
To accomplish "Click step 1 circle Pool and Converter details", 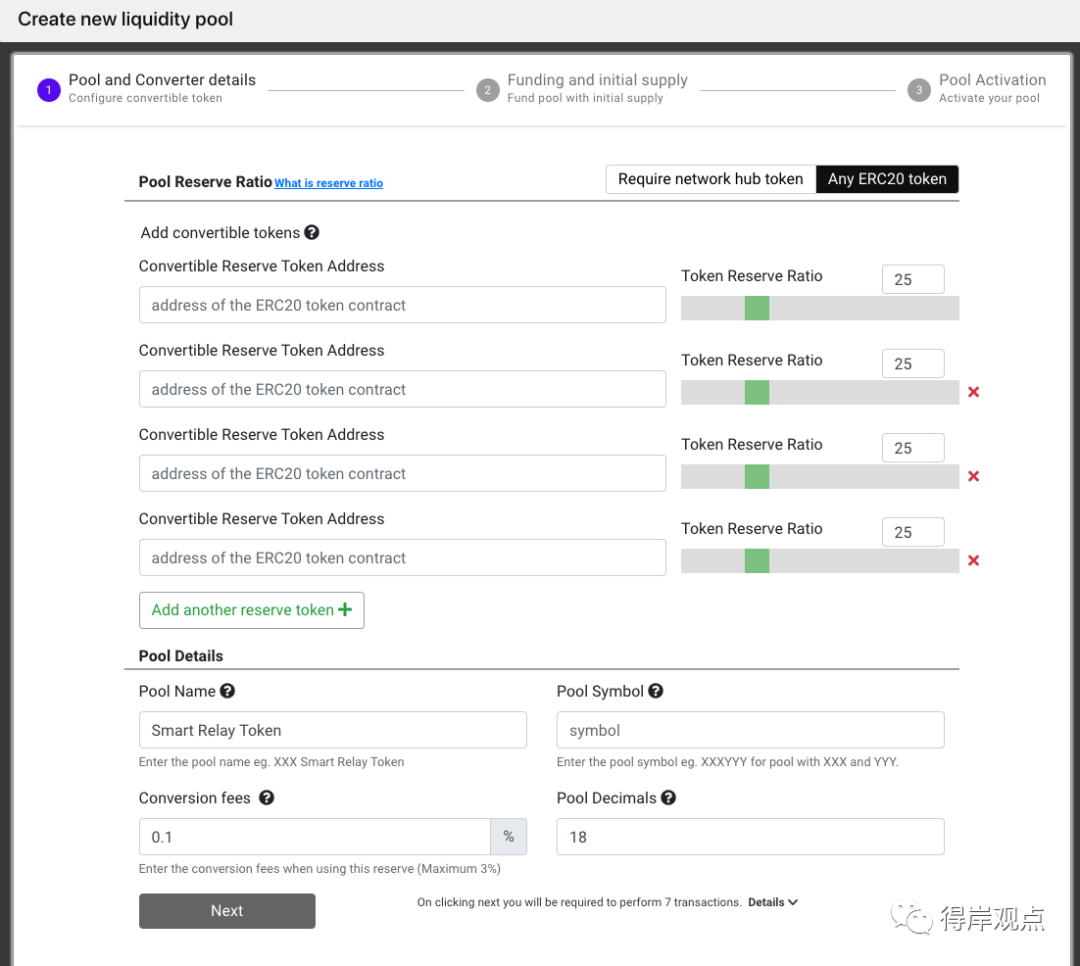I will pyautogui.click(x=49, y=90).
